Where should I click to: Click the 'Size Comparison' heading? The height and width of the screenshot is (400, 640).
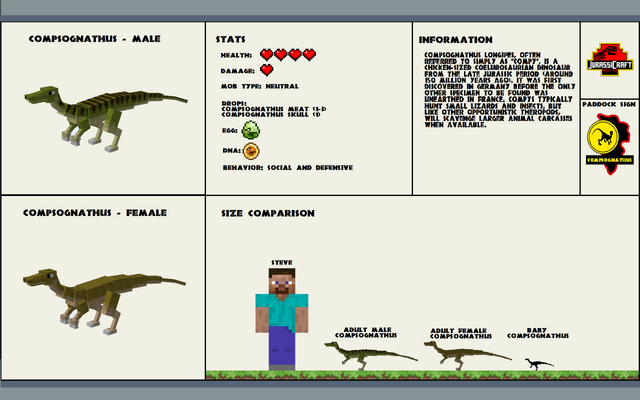pos(268,213)
